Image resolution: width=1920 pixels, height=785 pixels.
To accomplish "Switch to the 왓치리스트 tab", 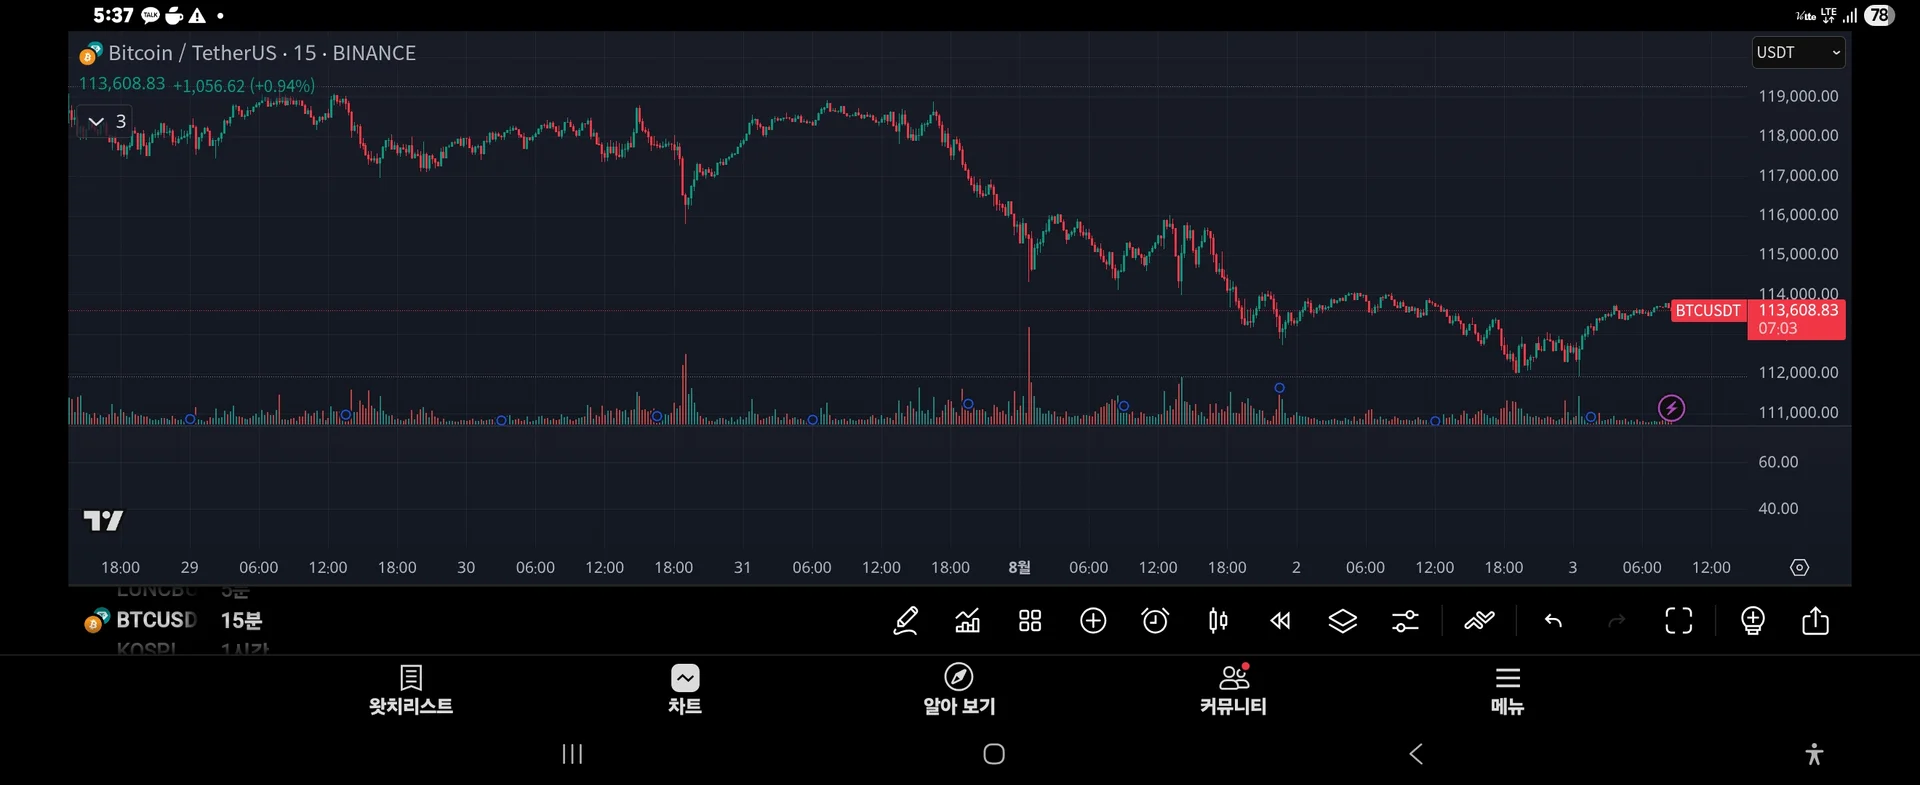I will coord(410,690).
